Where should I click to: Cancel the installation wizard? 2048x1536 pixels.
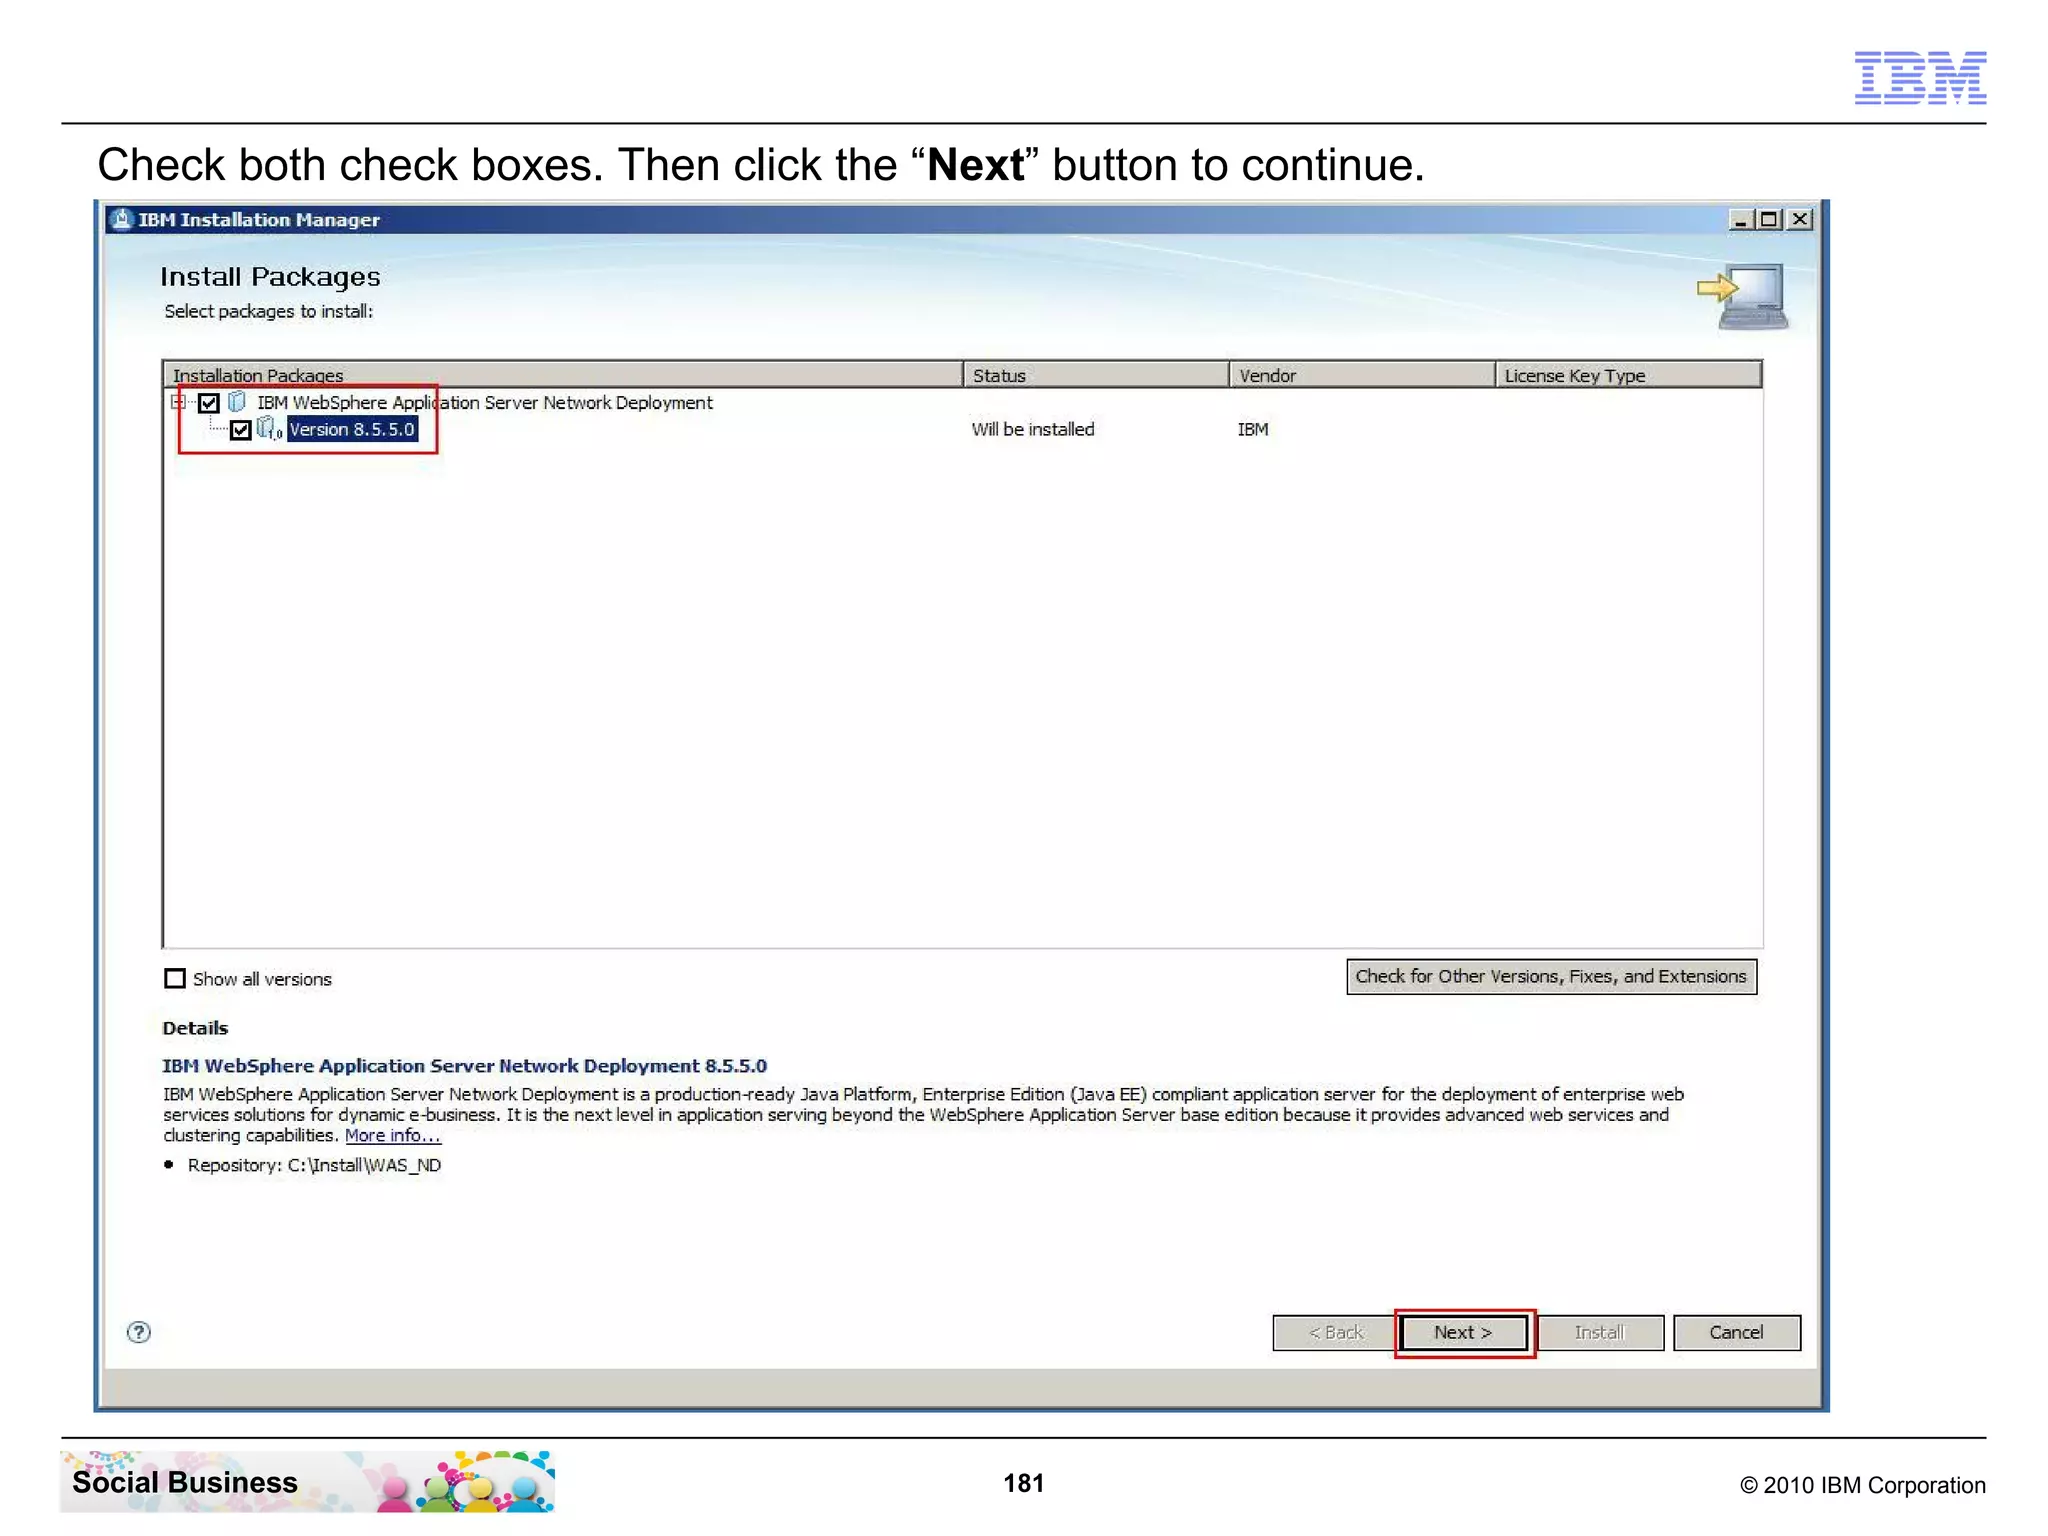1737,1332
